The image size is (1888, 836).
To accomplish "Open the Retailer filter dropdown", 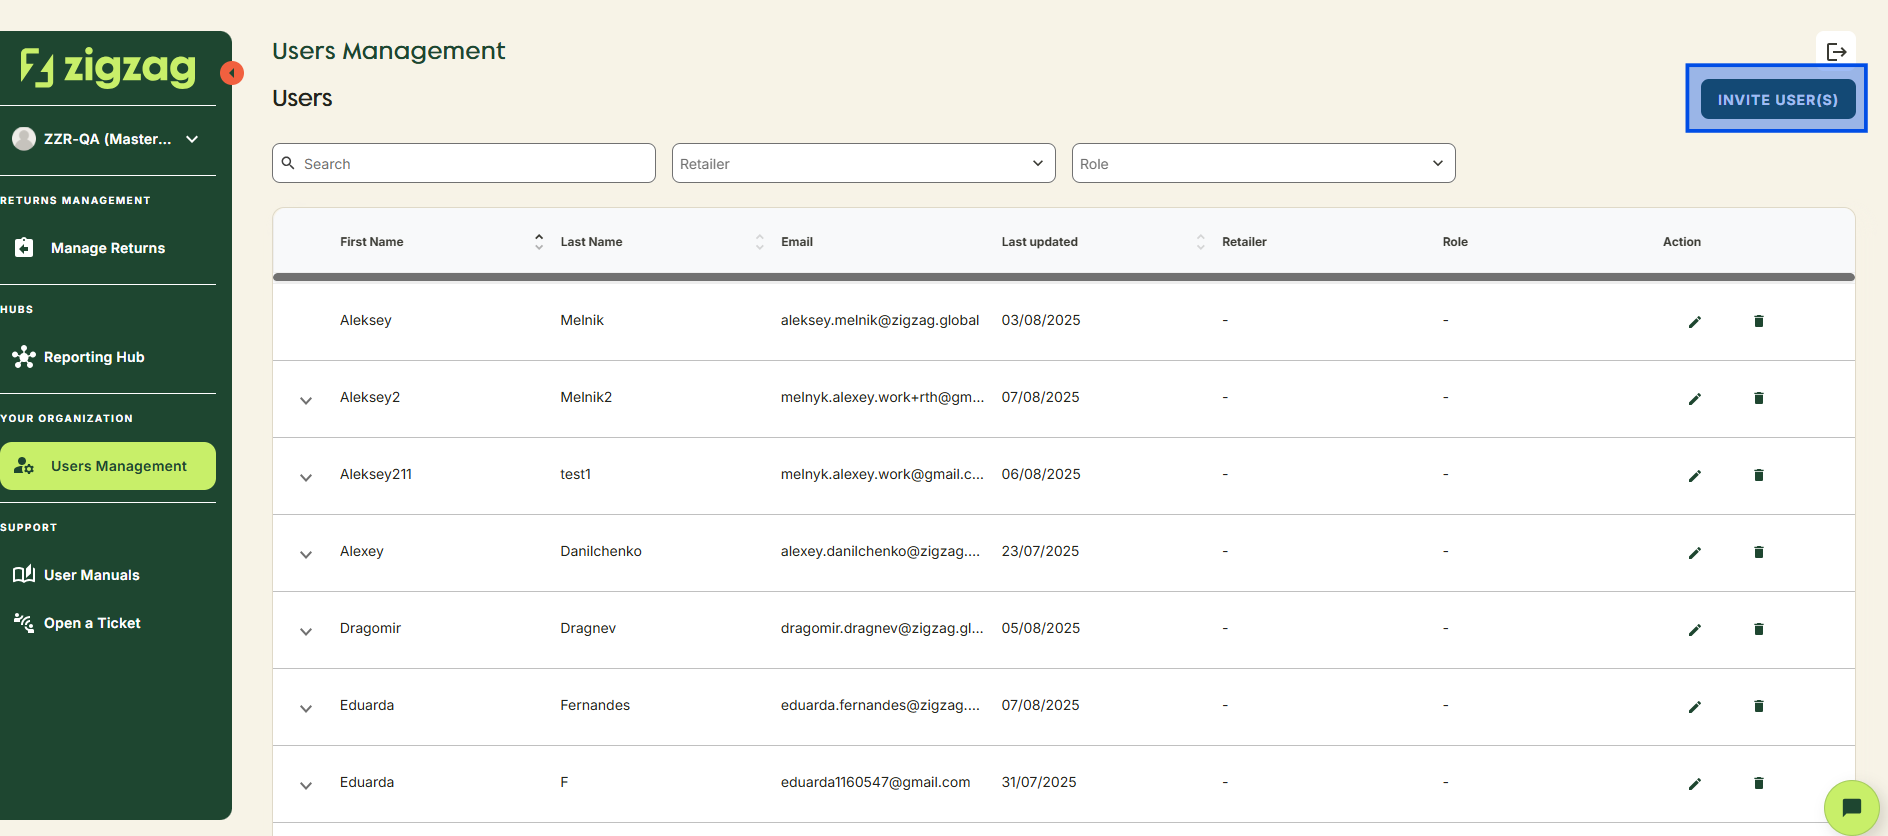I will coord(863,163).
